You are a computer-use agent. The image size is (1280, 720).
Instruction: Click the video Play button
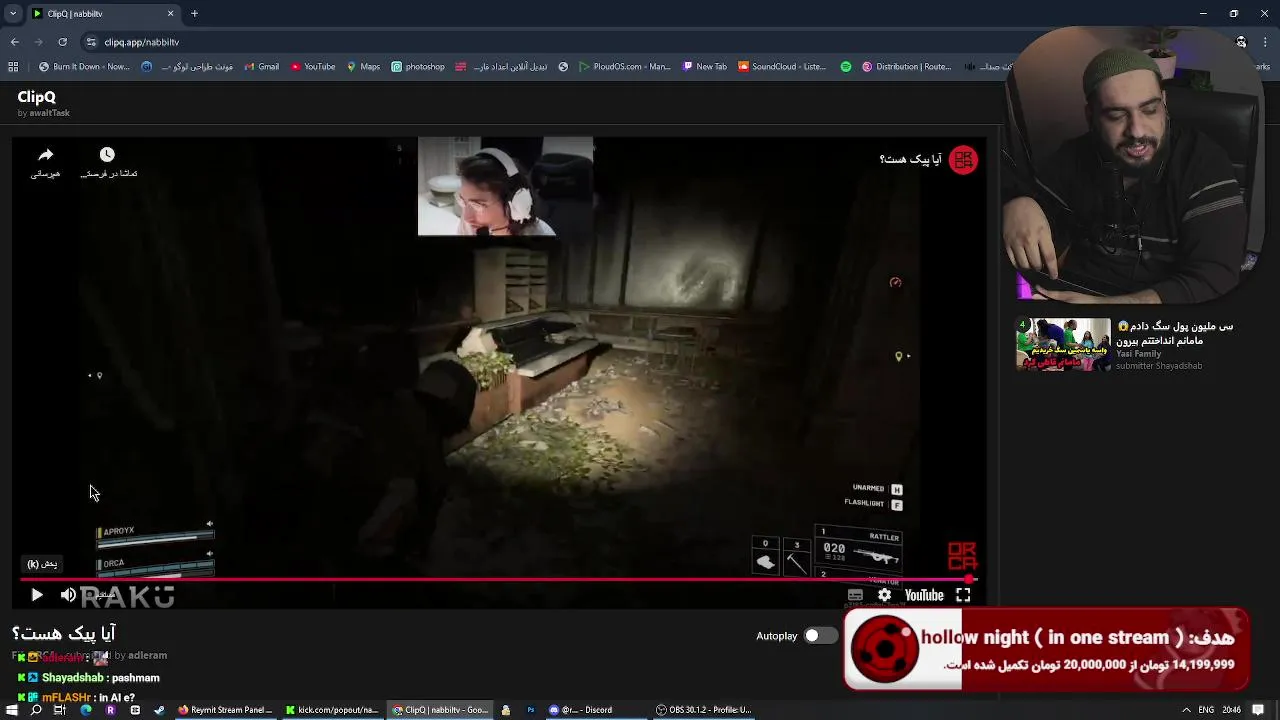click(x=37, y=595)
